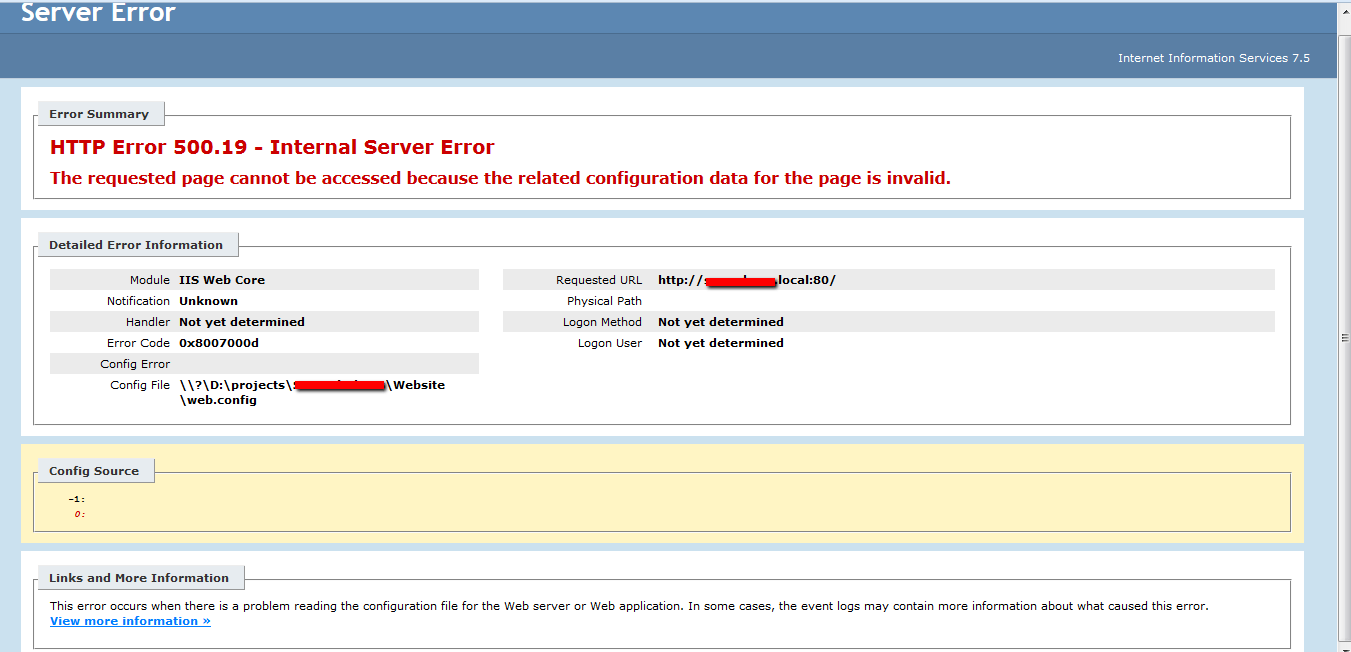
Task: Click the Notification Unknown value
Action: (x=208, y=301)
